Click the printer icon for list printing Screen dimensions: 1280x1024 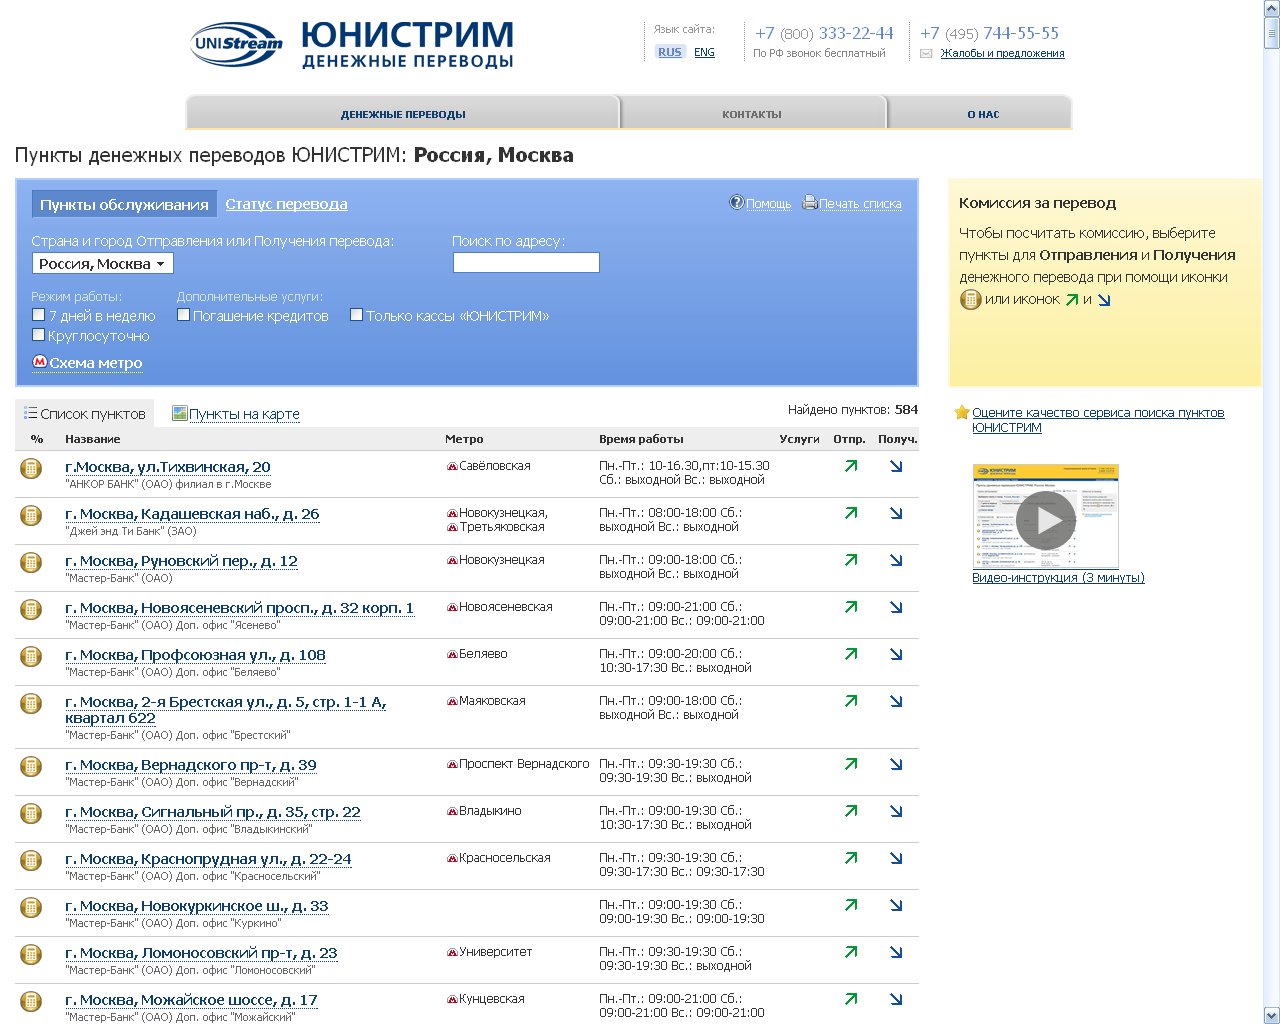click(x=810, y=203)
